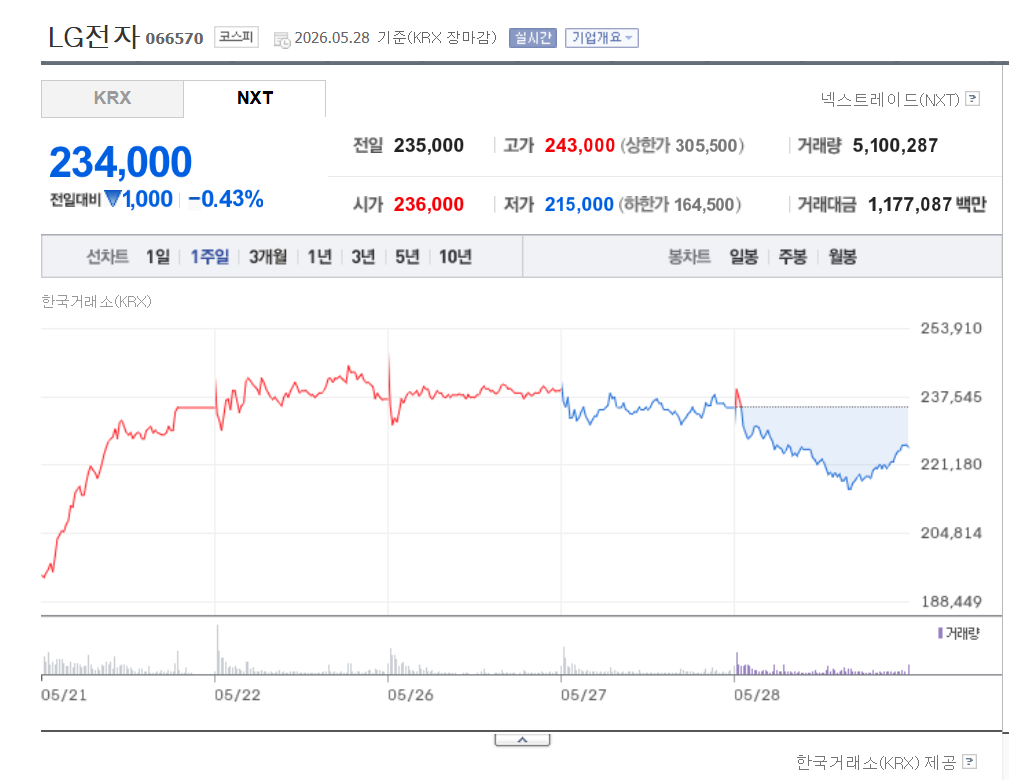Screen dimensions: 1009x780
Task: Click the 실시간 button
Action: (532, 38)
